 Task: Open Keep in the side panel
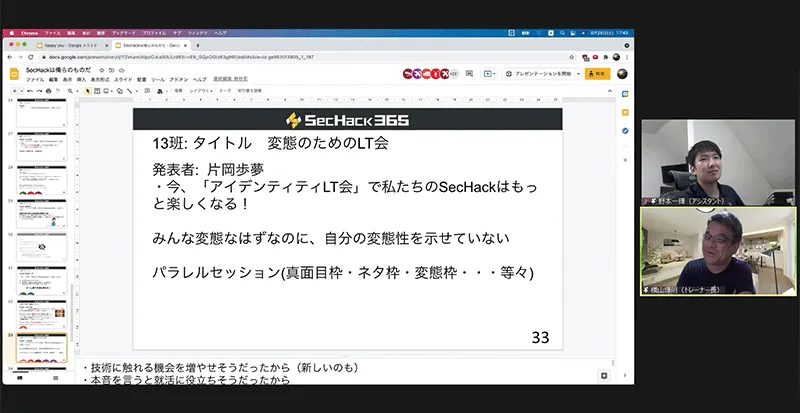(625, 112)
